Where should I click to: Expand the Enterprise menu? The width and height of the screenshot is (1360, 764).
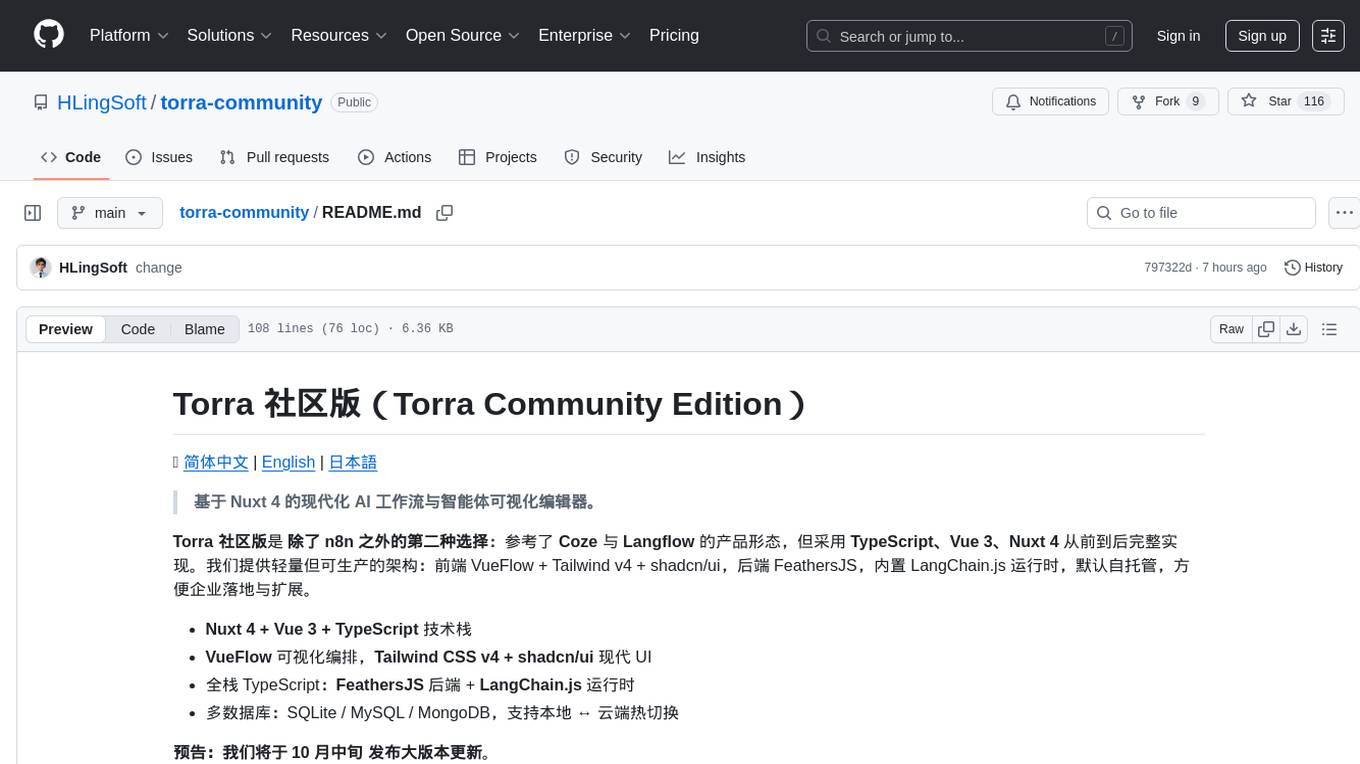pyautogui.click(x=585, y=35)
